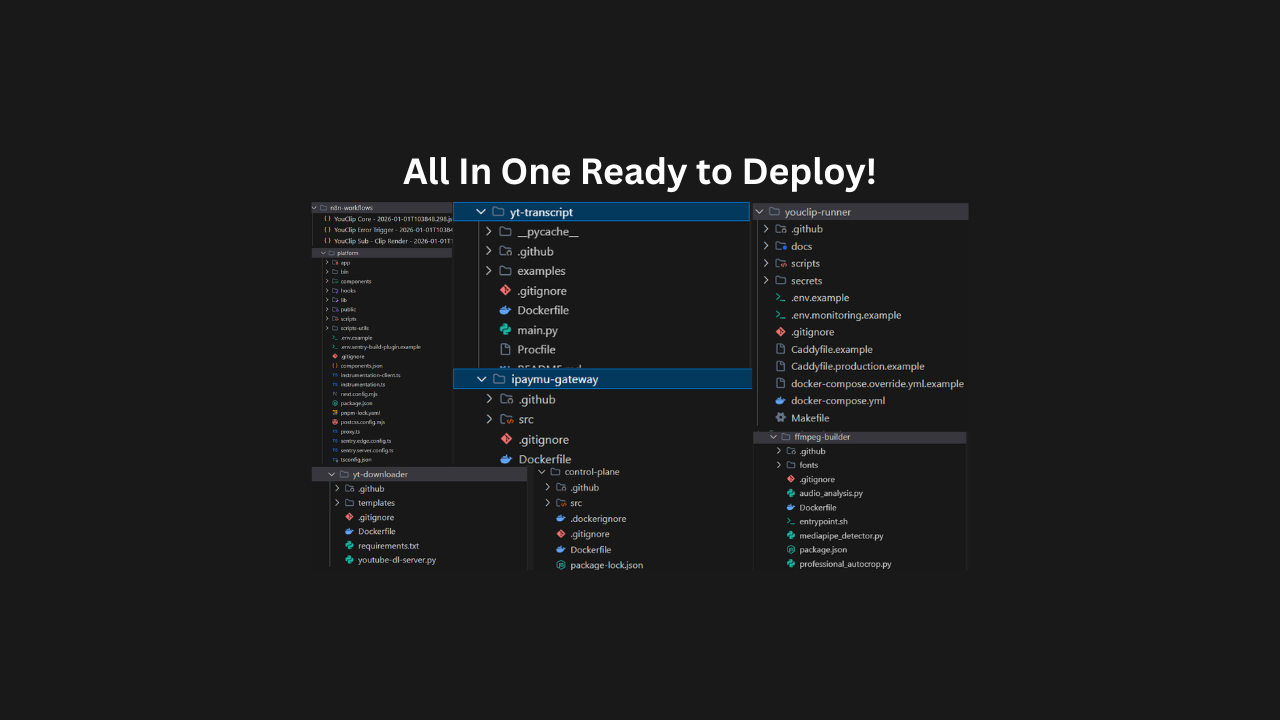
Task: Expand the src folder under ipaymu-gateway
Action: coord(489,419)
